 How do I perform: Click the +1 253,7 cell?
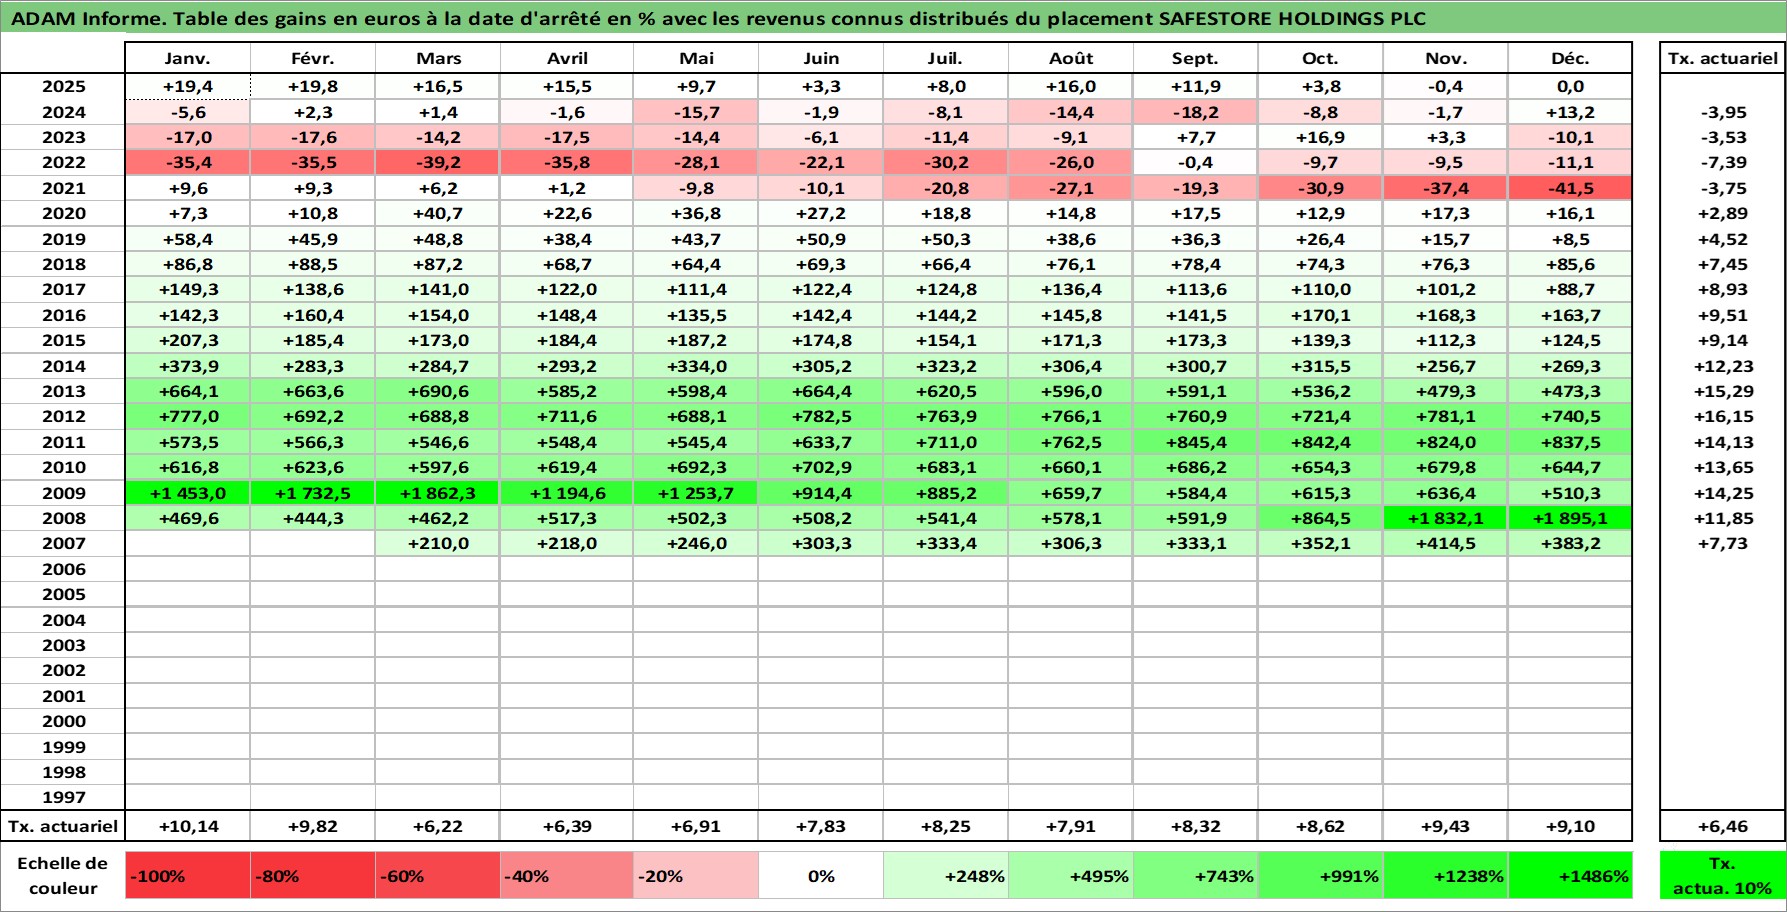pos(696,493)
